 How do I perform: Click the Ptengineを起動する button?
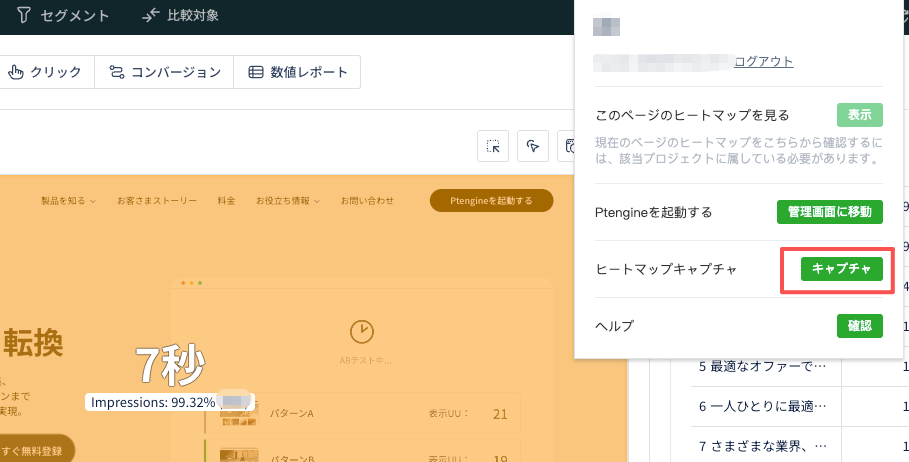[491, 201]
